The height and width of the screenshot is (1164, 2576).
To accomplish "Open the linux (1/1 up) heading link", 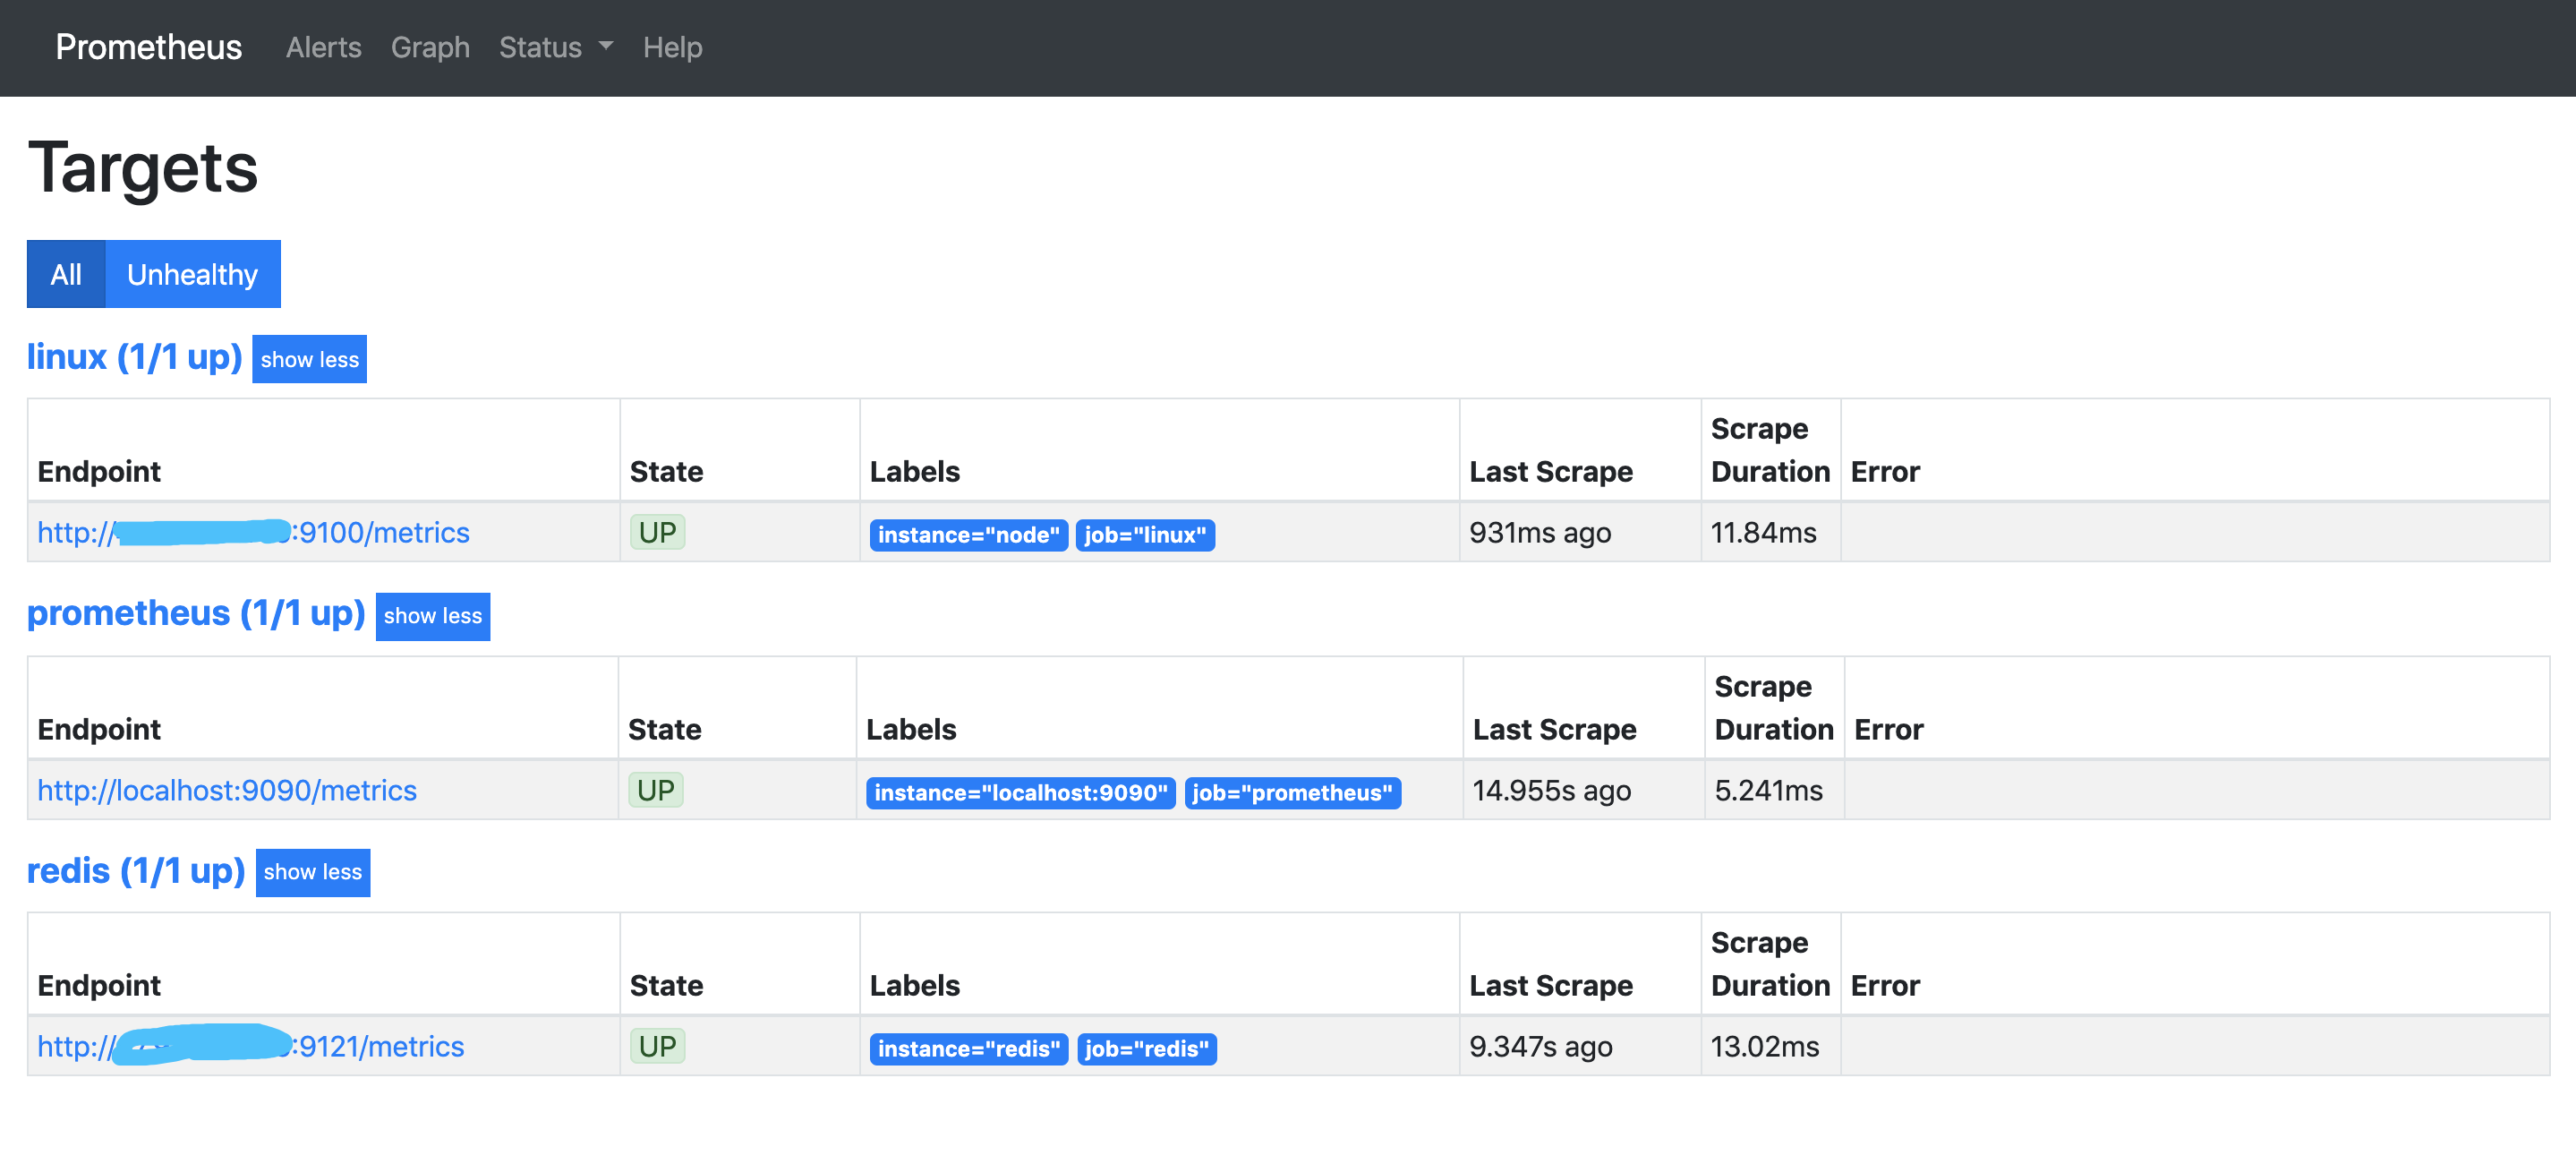I will [134, 357].
